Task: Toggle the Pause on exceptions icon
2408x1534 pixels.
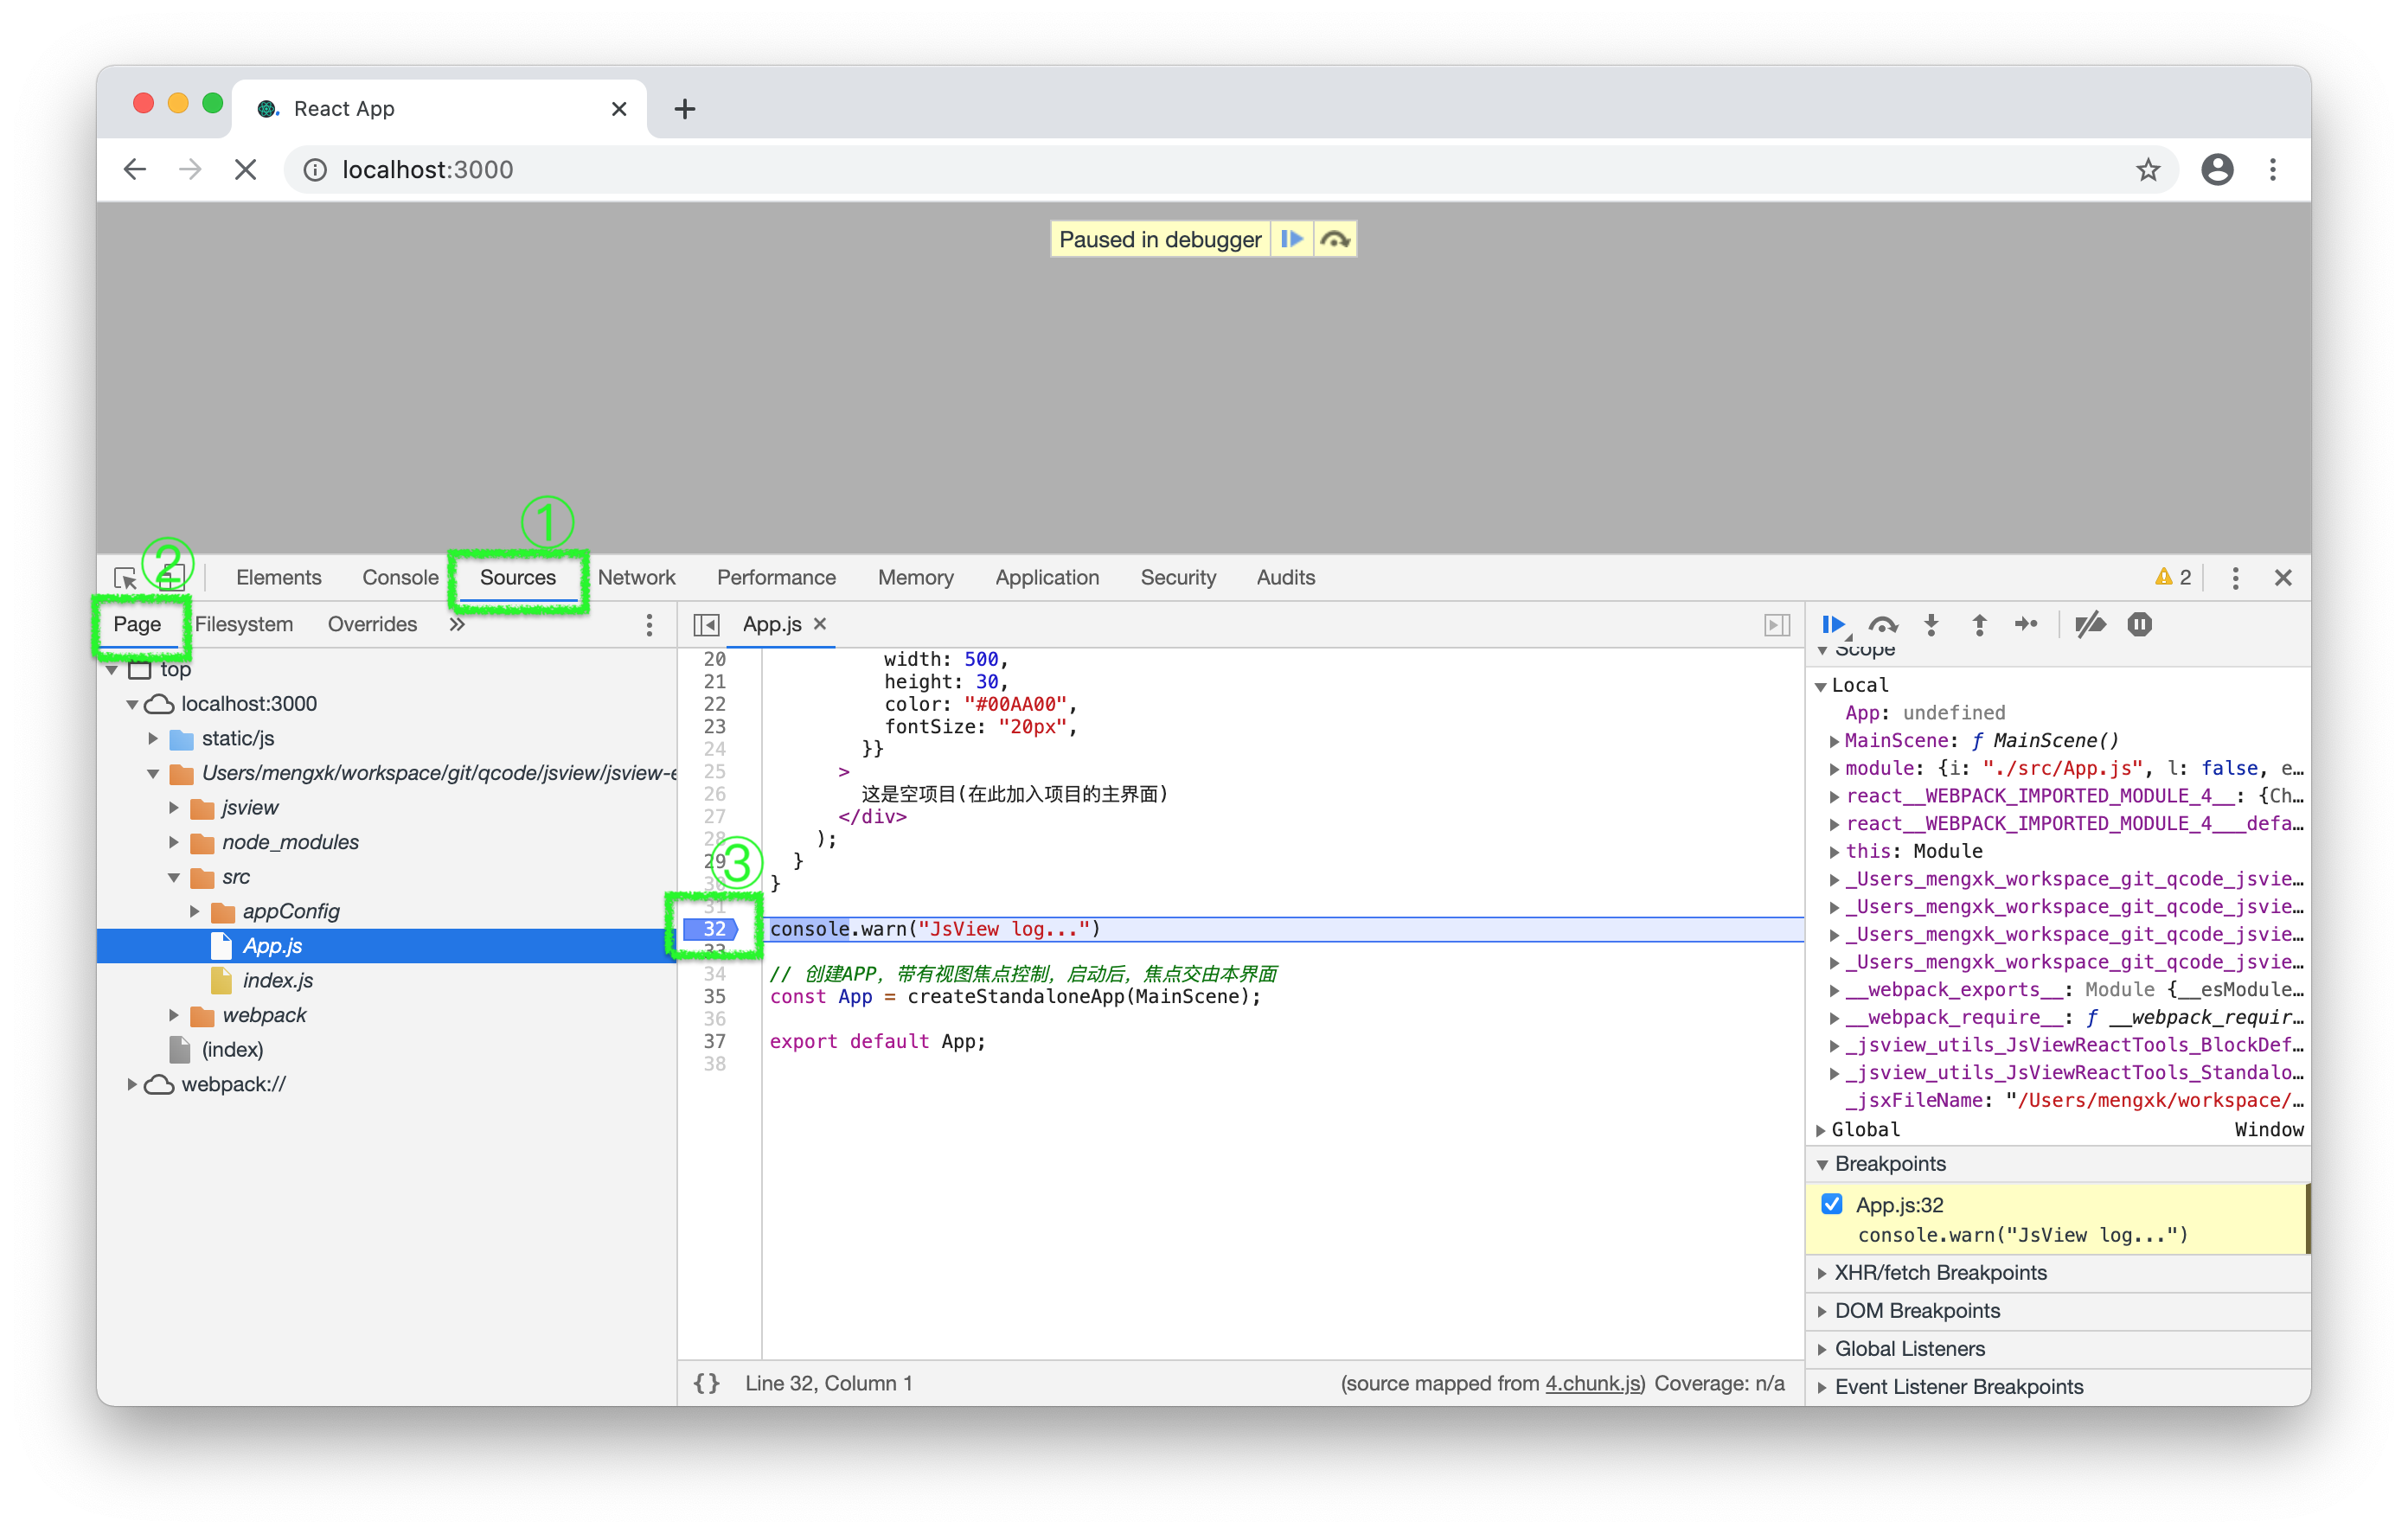Action: click(x=2139, y=624)
